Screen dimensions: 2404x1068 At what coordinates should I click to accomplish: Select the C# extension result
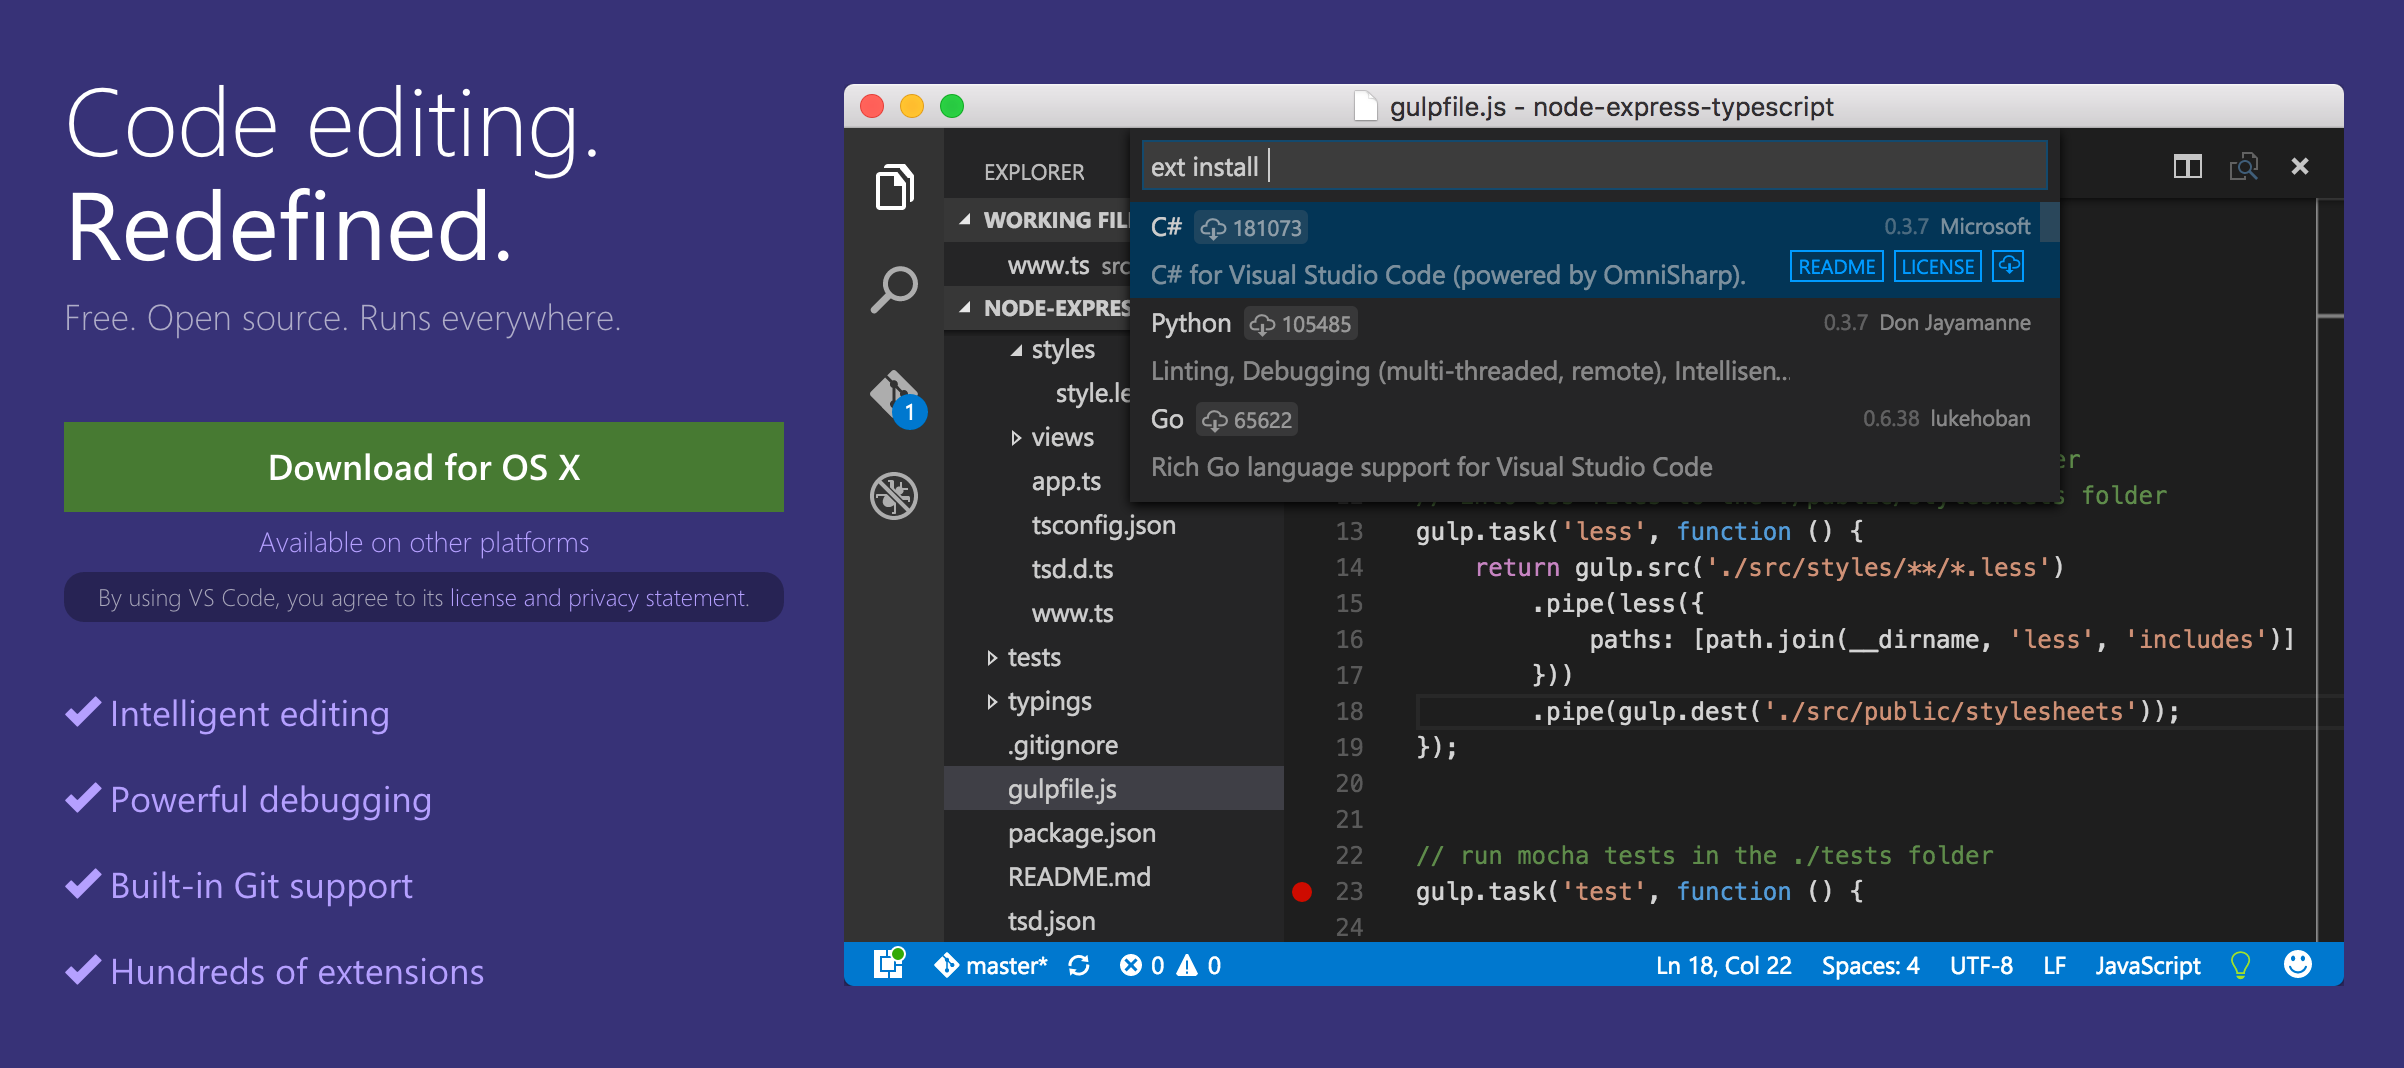(1594, 250)
